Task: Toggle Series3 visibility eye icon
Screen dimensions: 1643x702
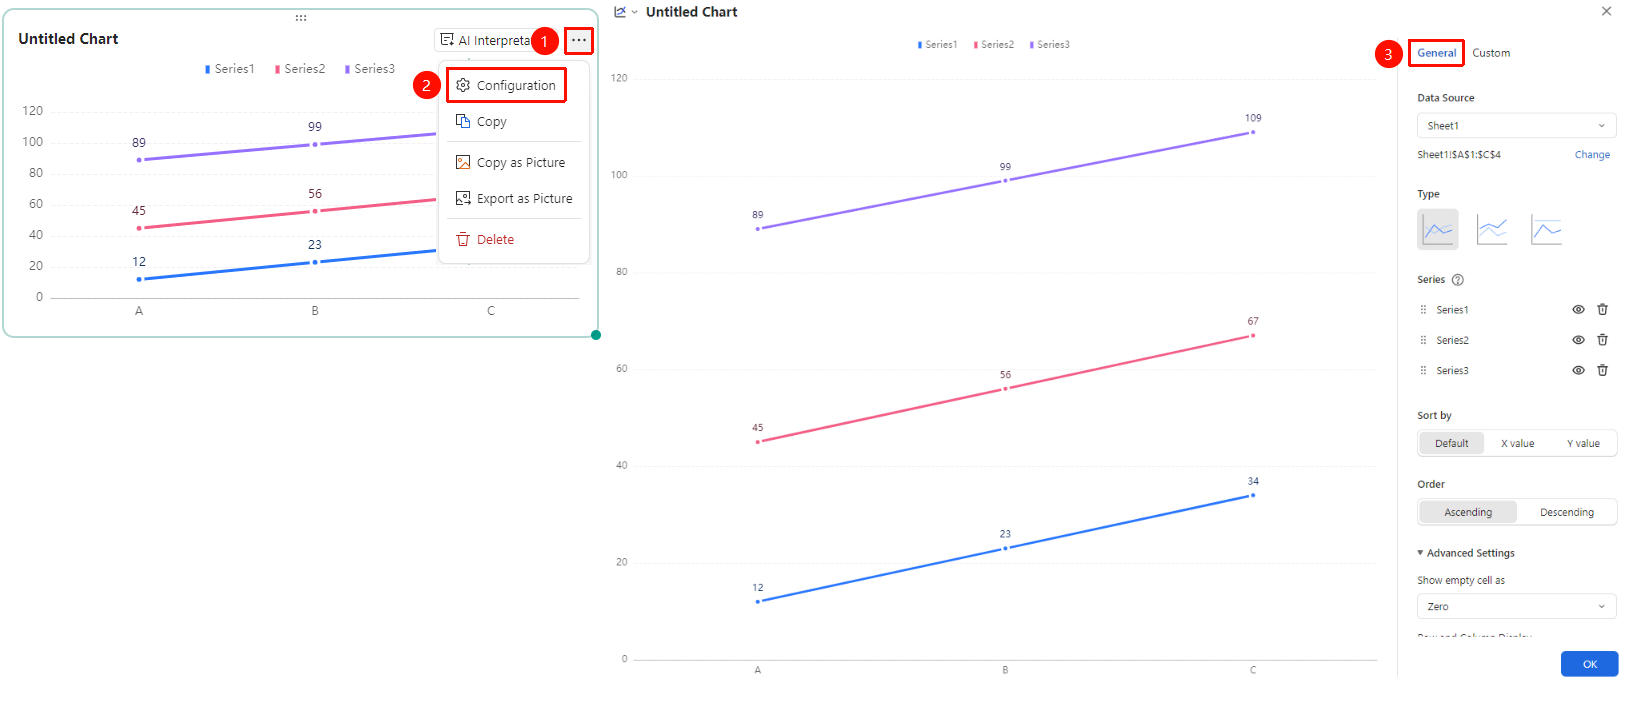Action: (1578, 370)
